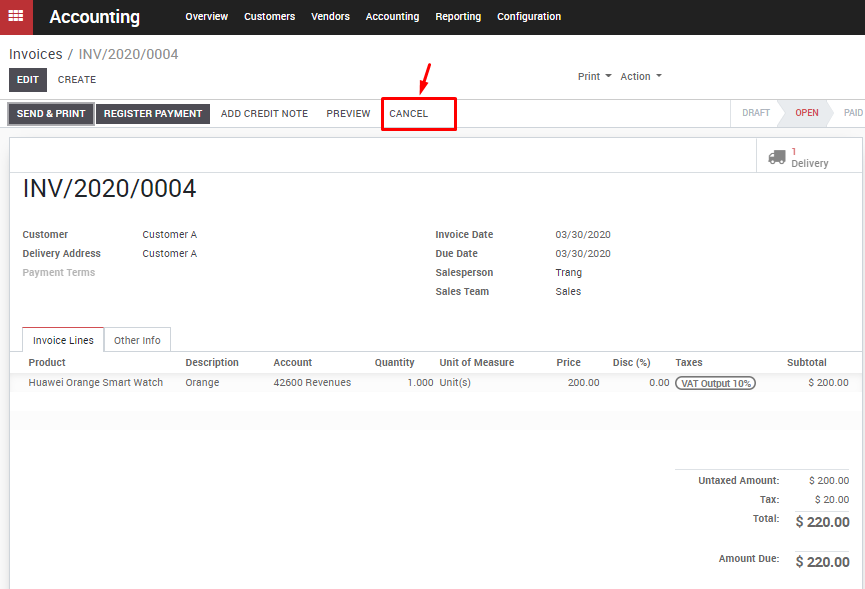This screenshot has height=589, width=865.
Task: Sort by Description column header
Action: tap(212, 362)
